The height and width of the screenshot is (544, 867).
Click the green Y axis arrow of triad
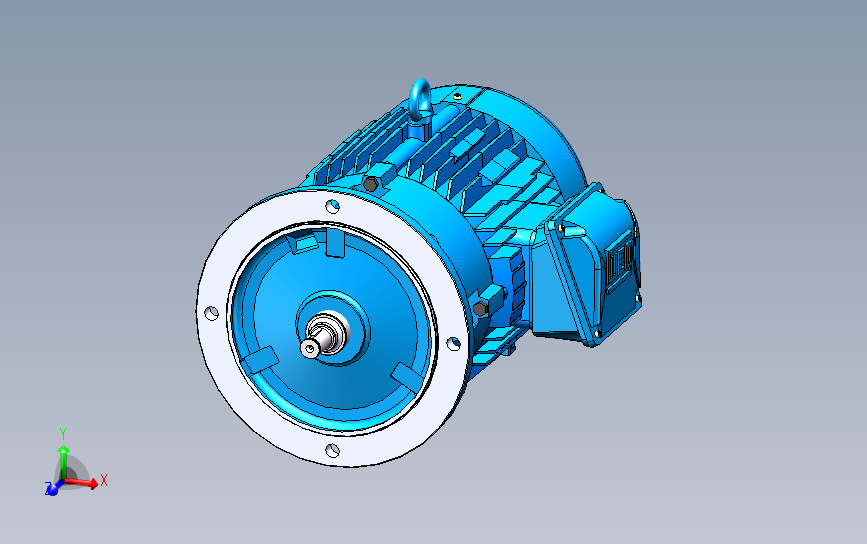[64, 462]
